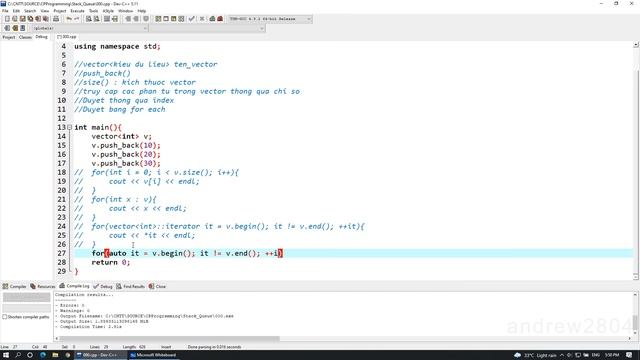640x360 pixels.
Task: Click the Unindent toolbar icon
Action: 115,19
